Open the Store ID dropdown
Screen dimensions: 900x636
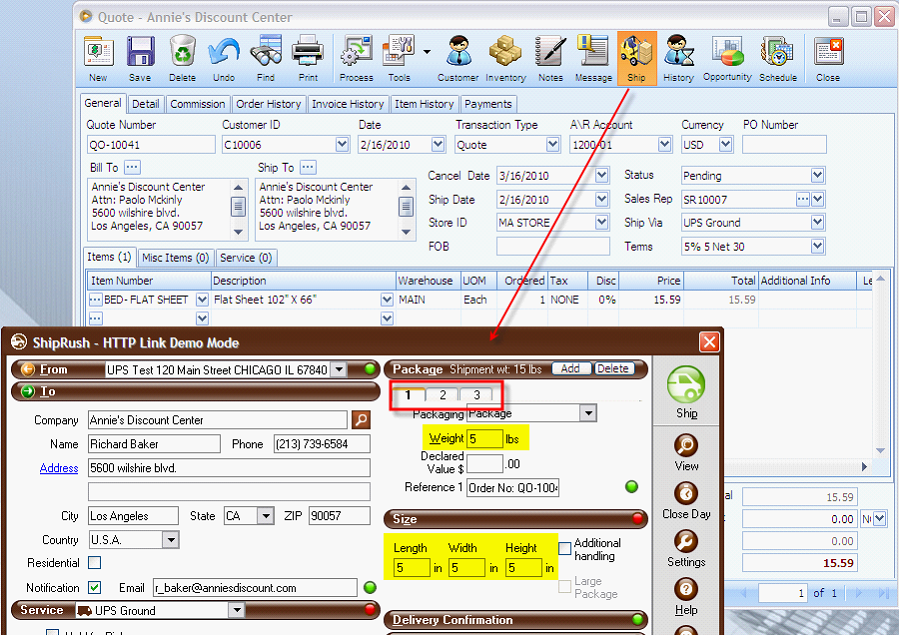click(602, 223)
